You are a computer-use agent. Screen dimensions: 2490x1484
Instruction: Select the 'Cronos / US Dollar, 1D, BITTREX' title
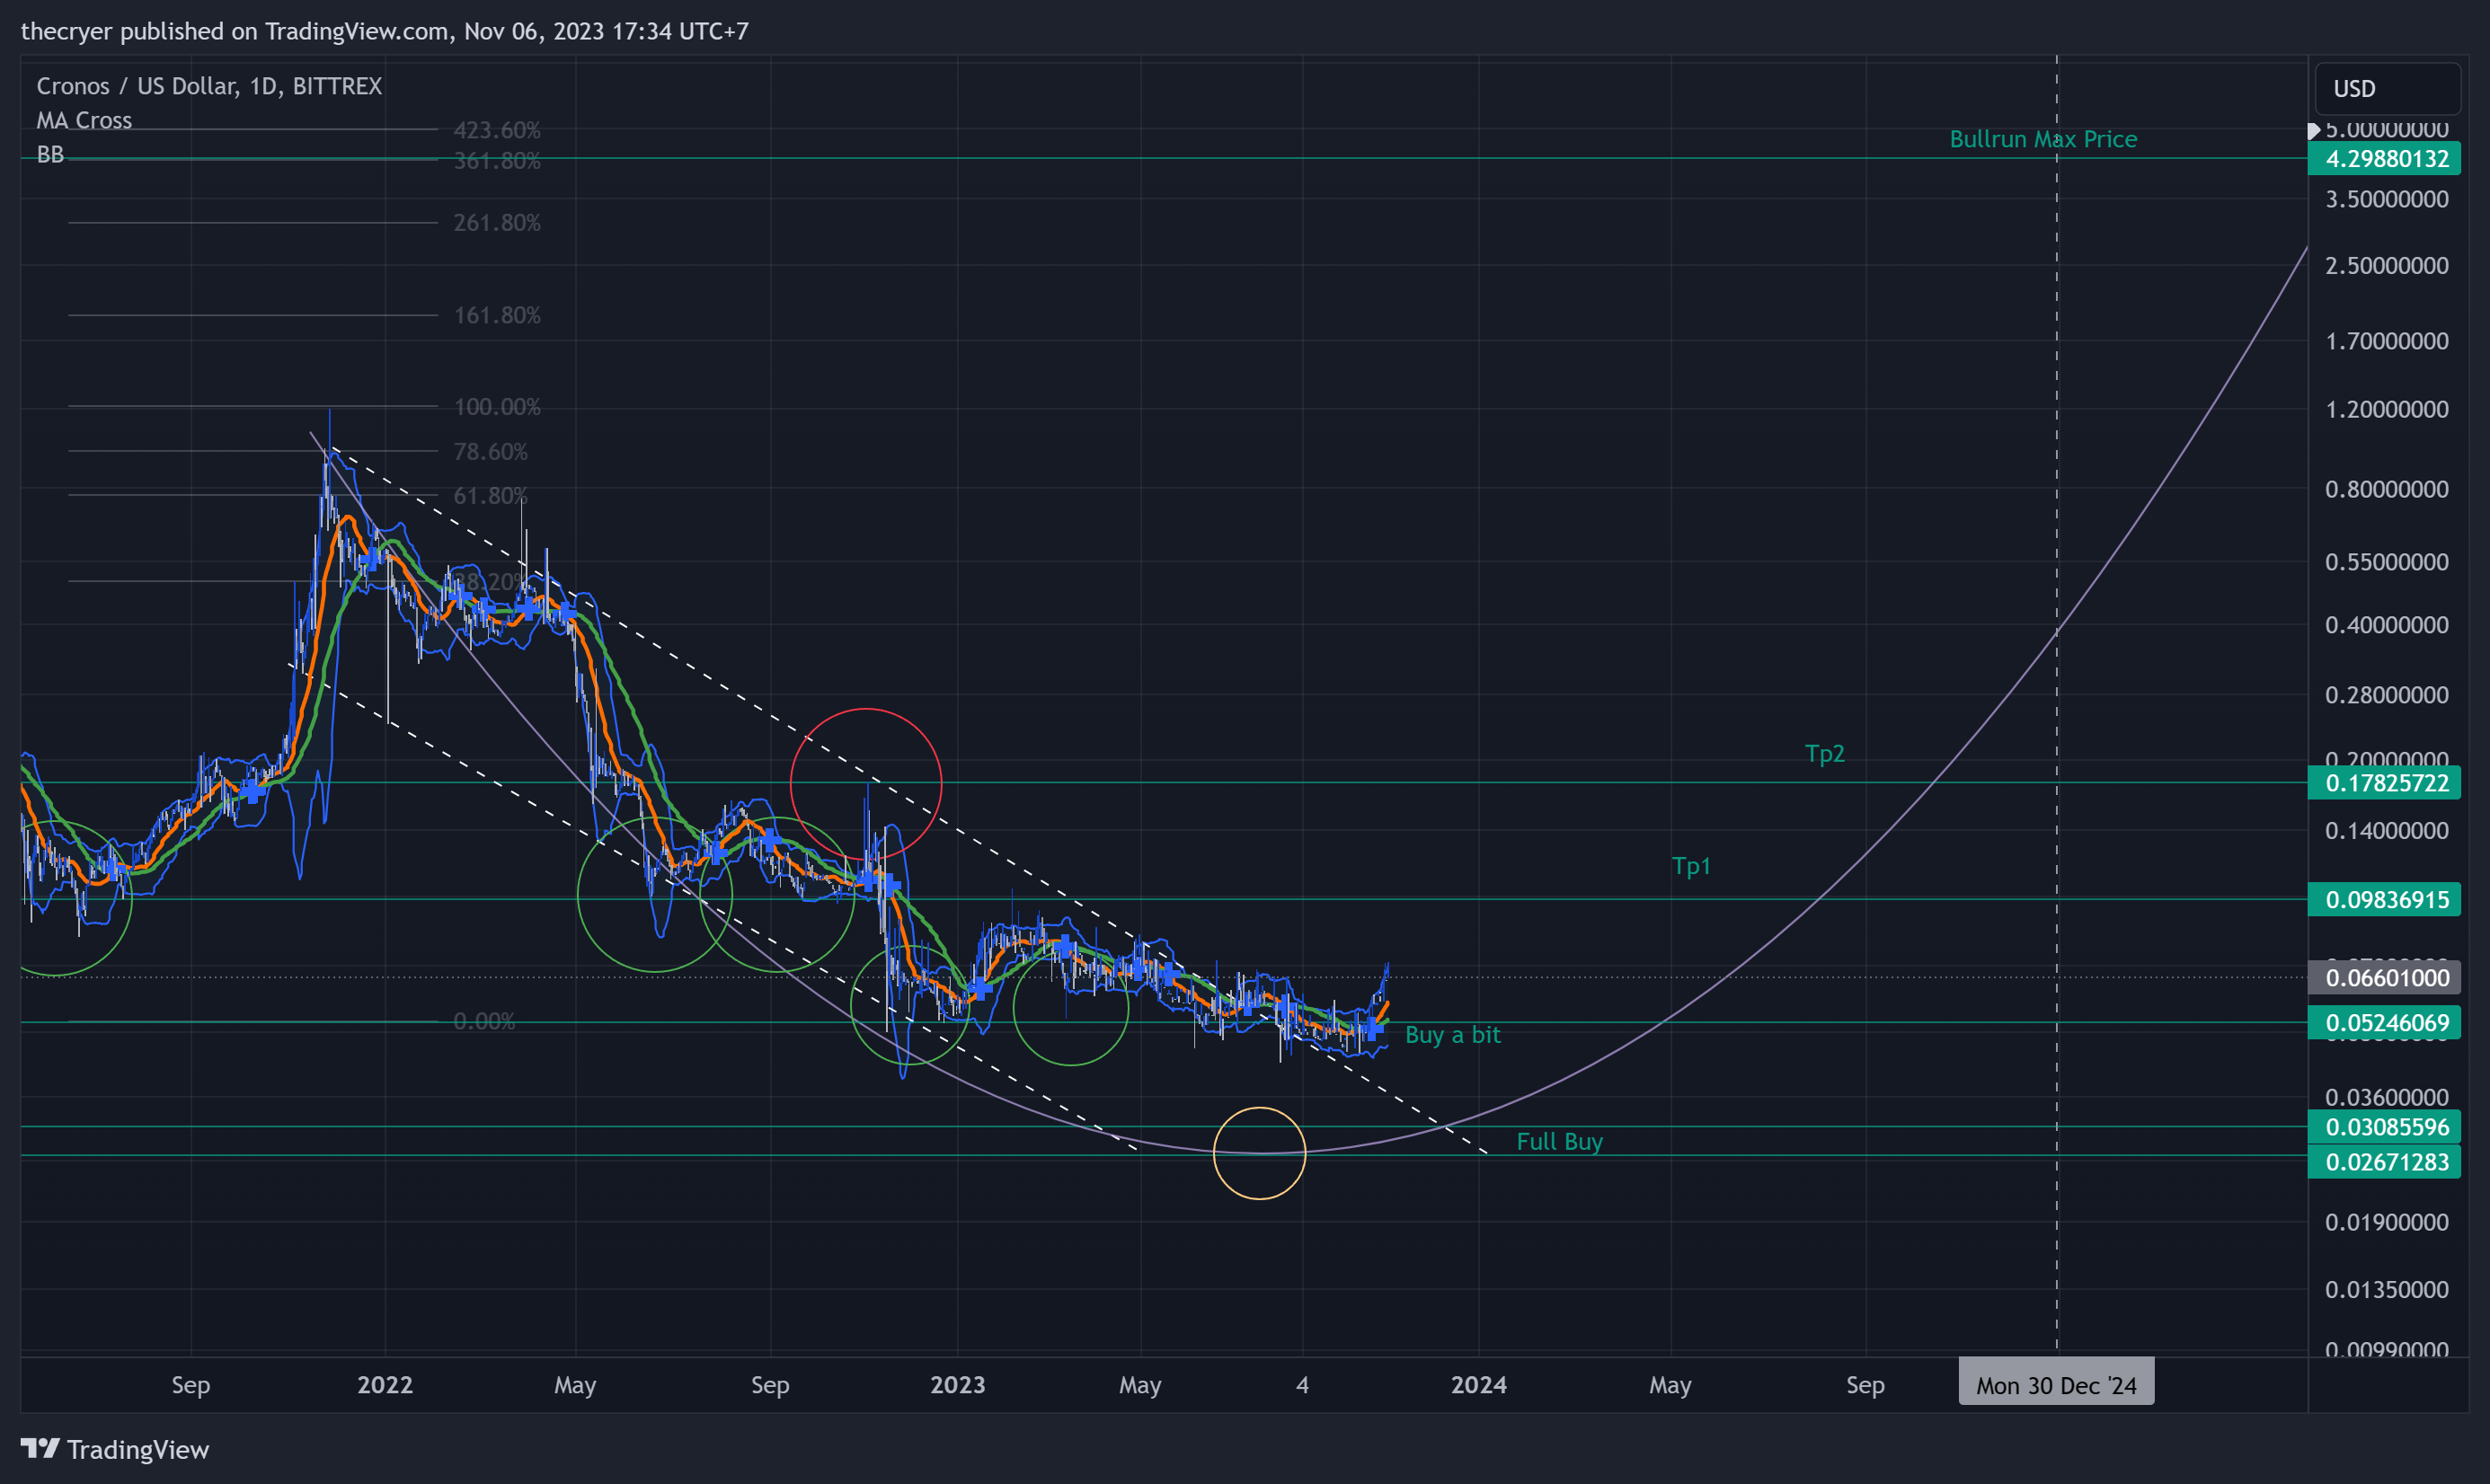tap(209, 86)
